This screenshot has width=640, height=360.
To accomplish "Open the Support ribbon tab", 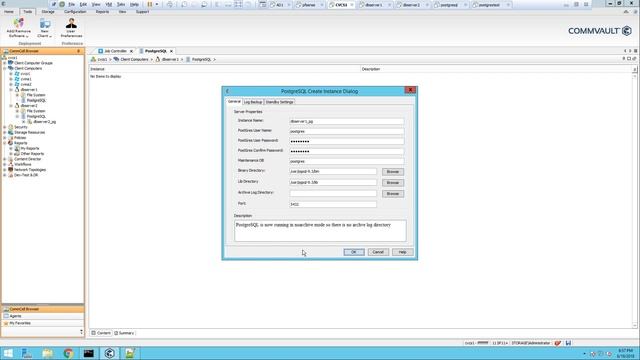I will point(142,12).
